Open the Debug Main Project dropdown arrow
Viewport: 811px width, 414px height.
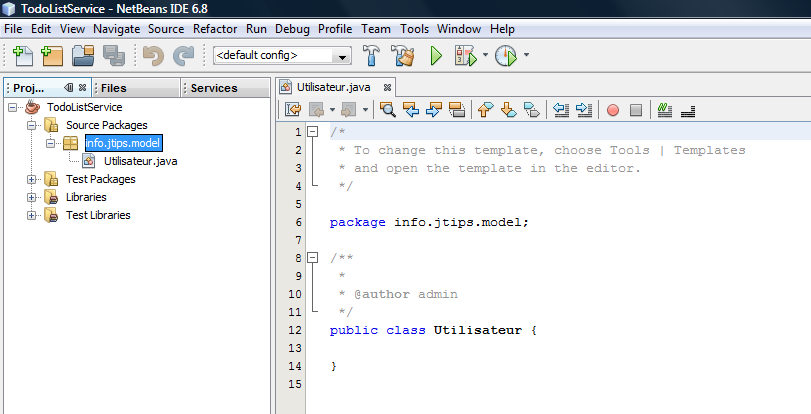(x=485, y=54)
